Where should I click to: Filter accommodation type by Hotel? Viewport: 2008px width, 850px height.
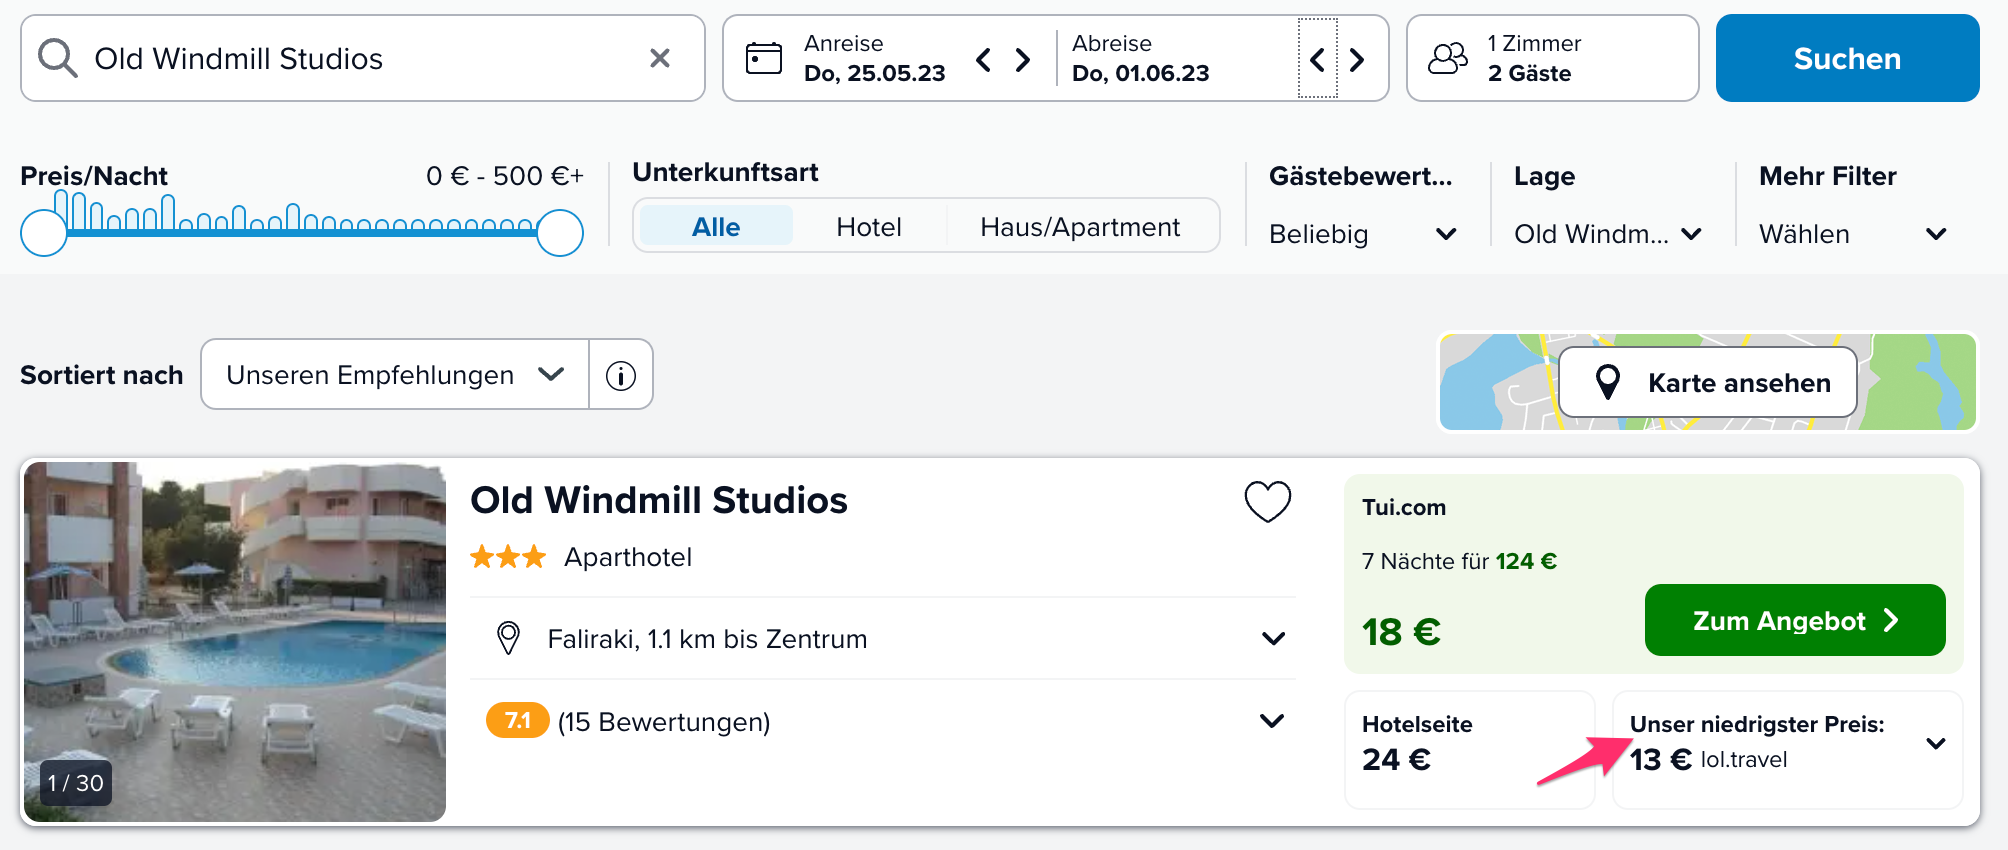pos(868,227)
